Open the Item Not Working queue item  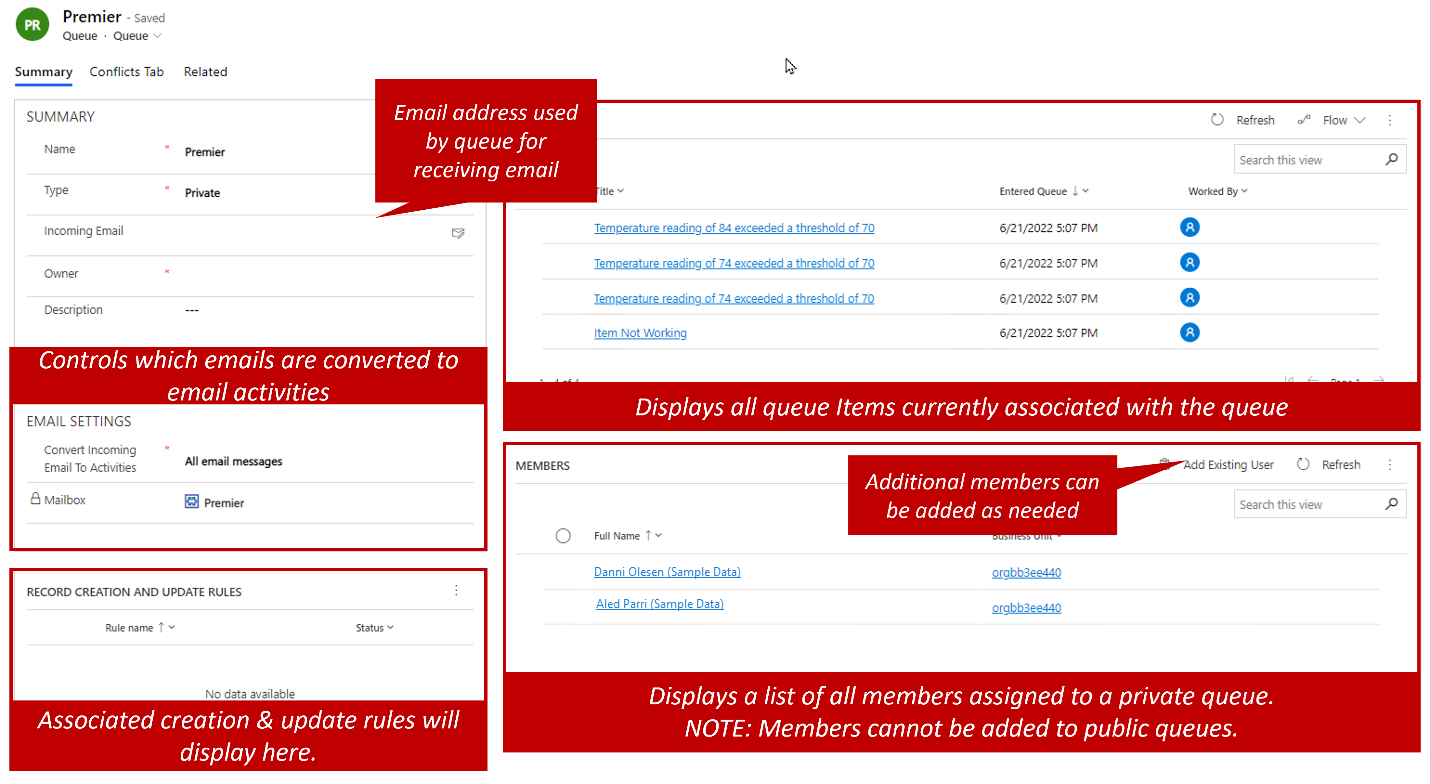pos(640,331)
